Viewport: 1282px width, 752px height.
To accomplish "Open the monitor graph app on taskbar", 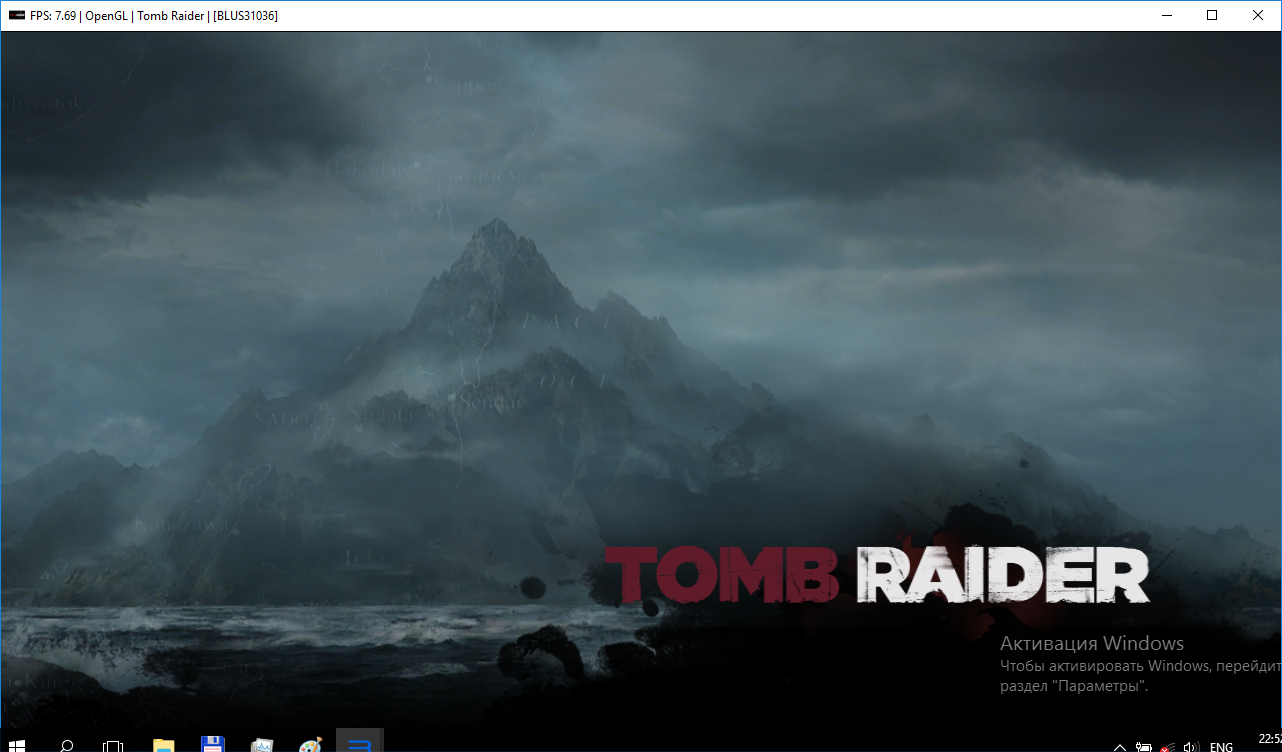I will coord(262,744).
